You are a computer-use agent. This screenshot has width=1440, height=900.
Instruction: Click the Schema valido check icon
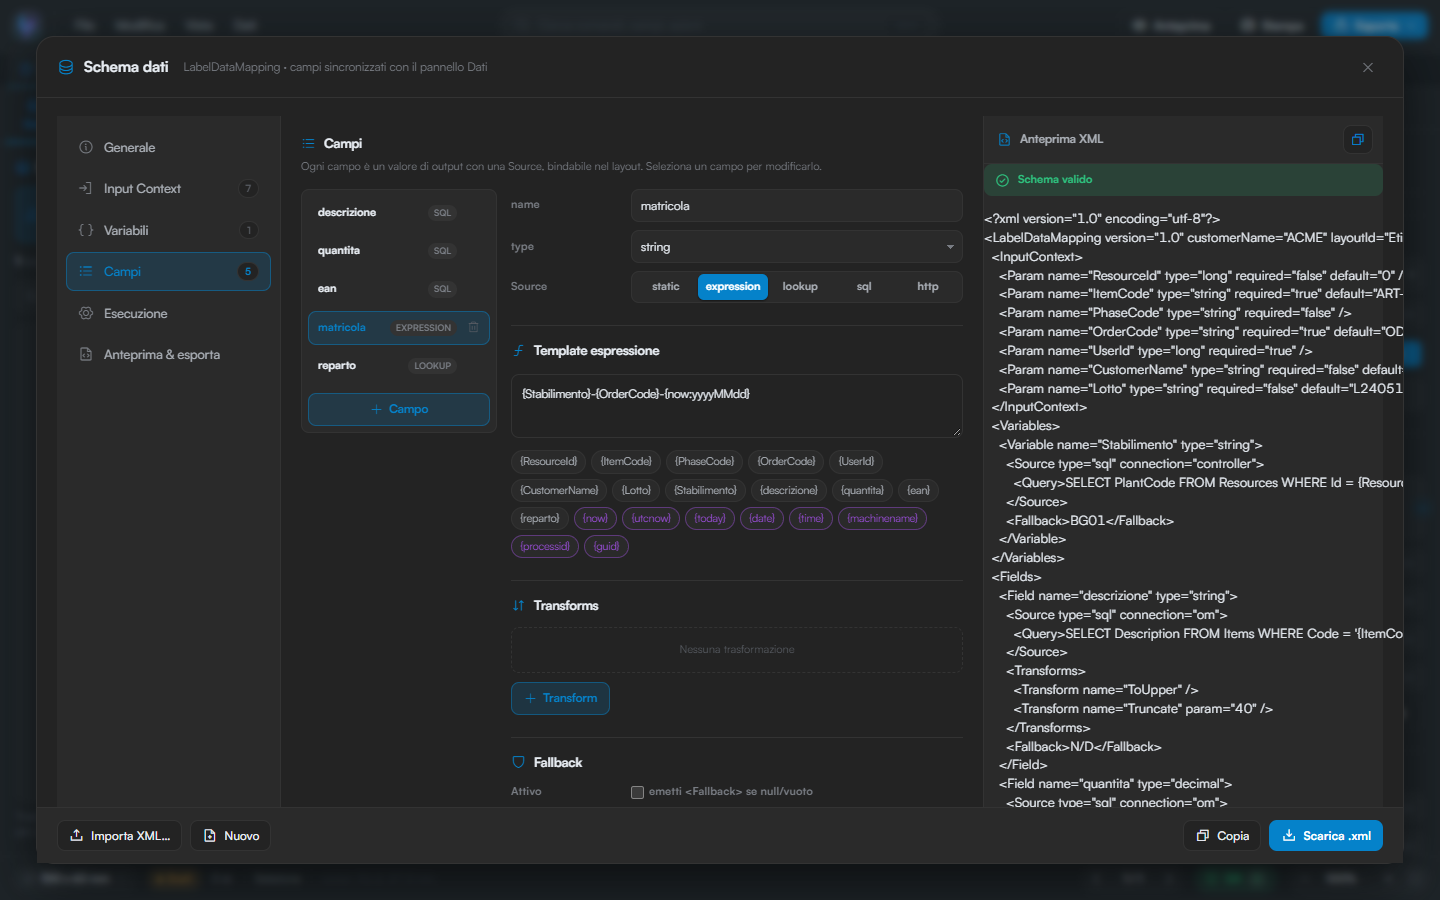click(1002, 180)
